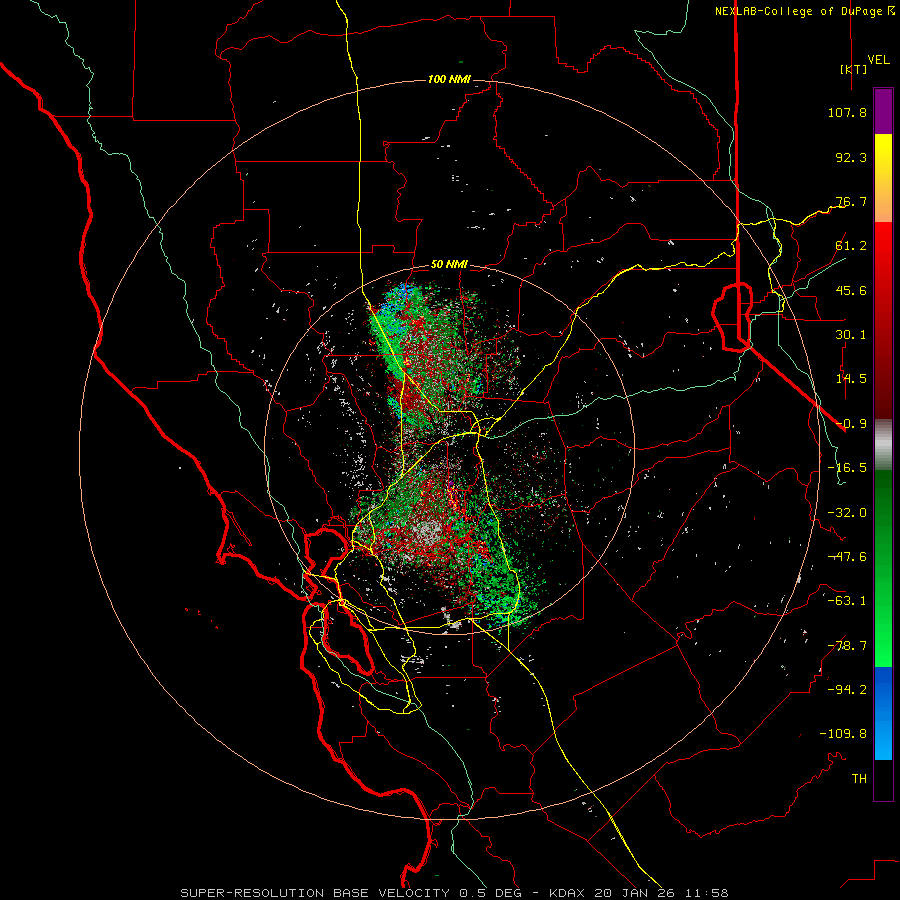This screenshot has width=900, height=900.
Task: Click the 30.1 velocity scale label
Action: click(x=851, y=335)
